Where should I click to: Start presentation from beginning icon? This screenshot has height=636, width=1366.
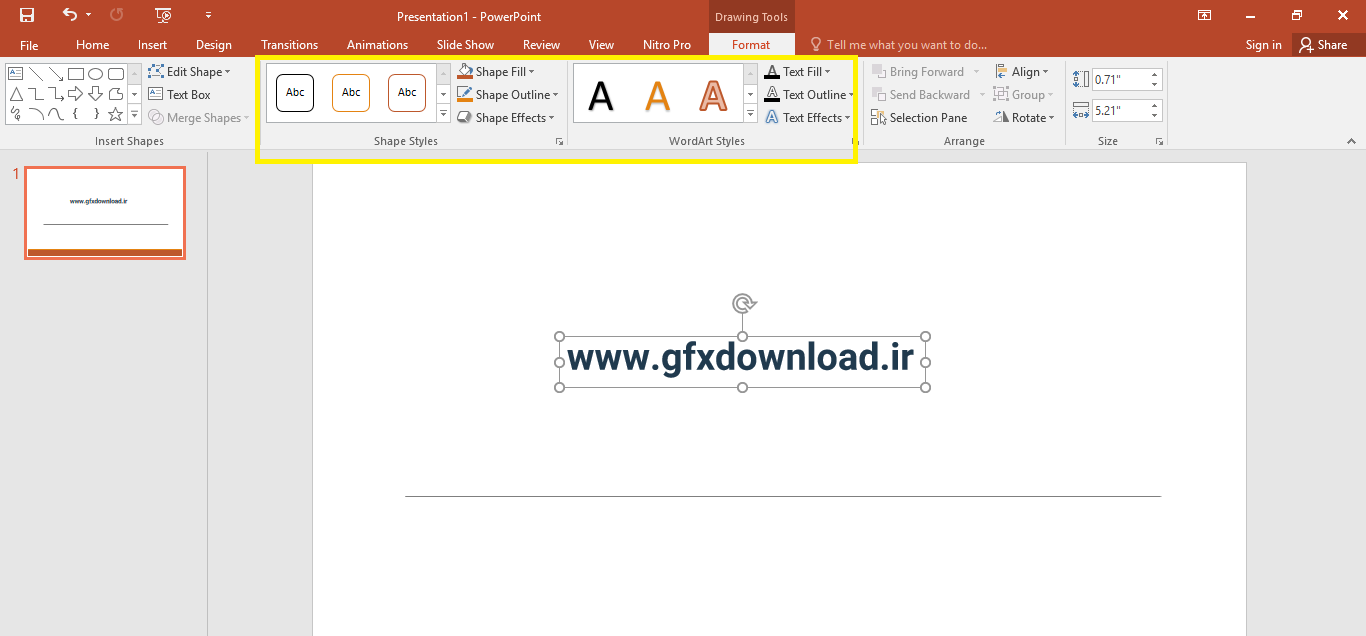pyautogui.click(x=163, y=15)
